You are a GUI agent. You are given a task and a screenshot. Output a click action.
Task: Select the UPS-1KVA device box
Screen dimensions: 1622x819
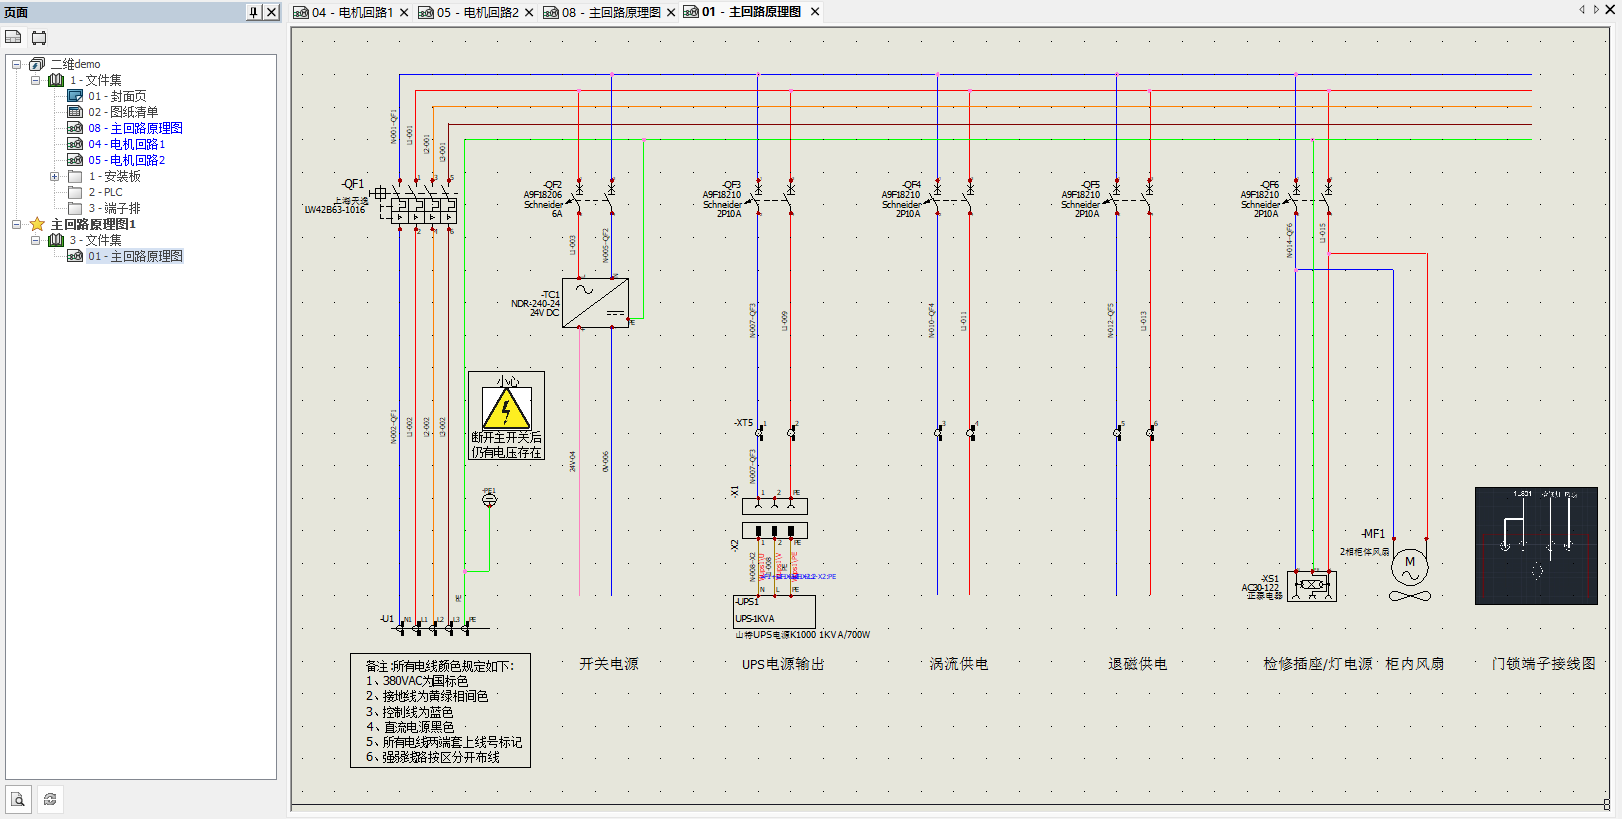point(774,611)
